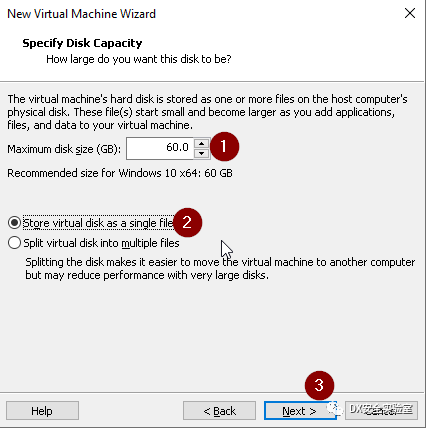Click the red circle marker numbered 3
426x428 pixels.
[x=319, y=385]
